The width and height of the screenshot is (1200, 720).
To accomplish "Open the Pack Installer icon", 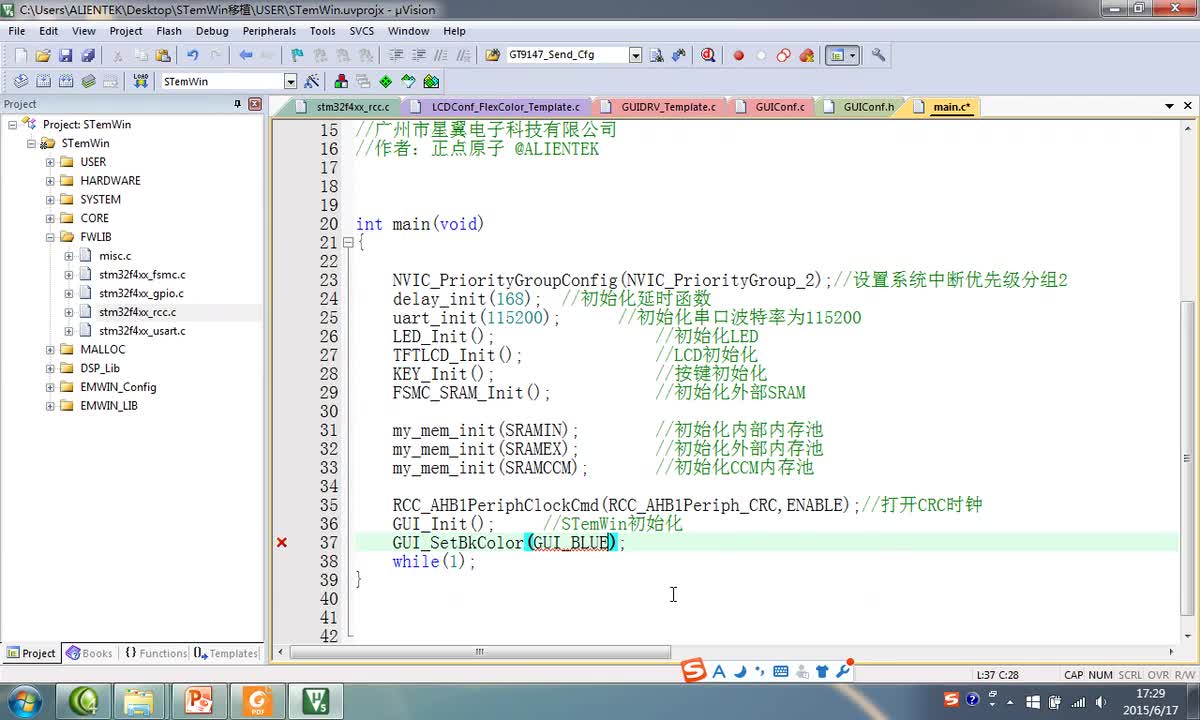I will pos(431,81).
